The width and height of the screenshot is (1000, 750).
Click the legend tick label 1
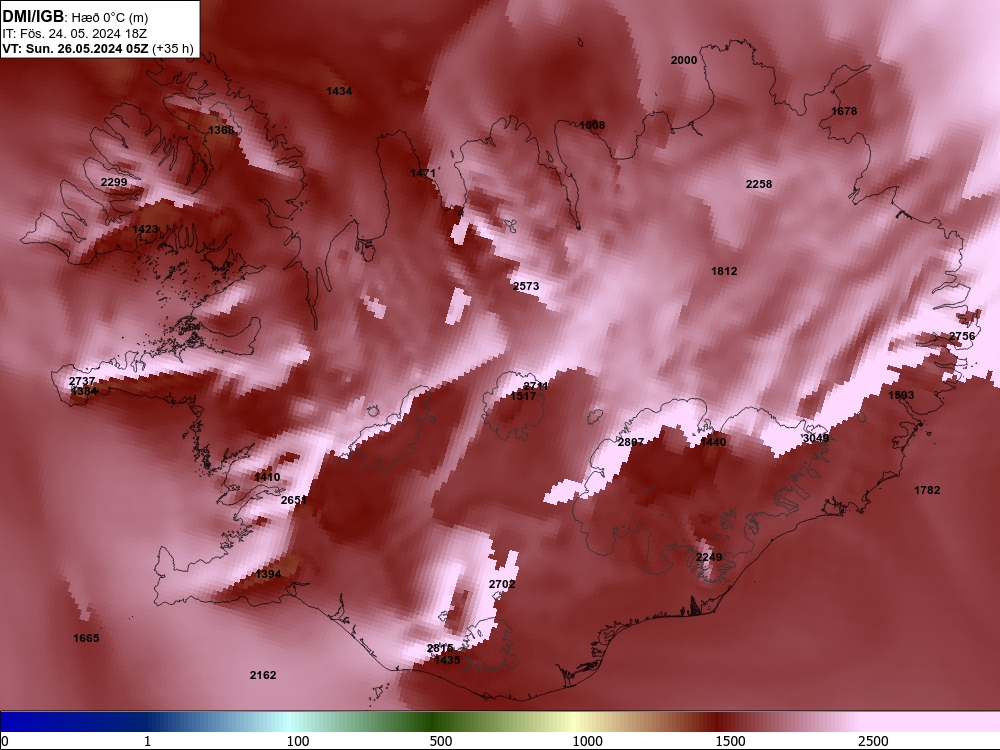click(147, 740)
